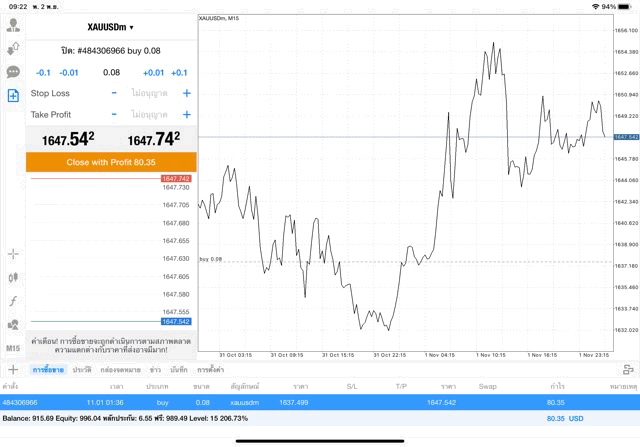Screen dimensions: 640x447
Task: Select the new order icon
Action: (13, 96)
